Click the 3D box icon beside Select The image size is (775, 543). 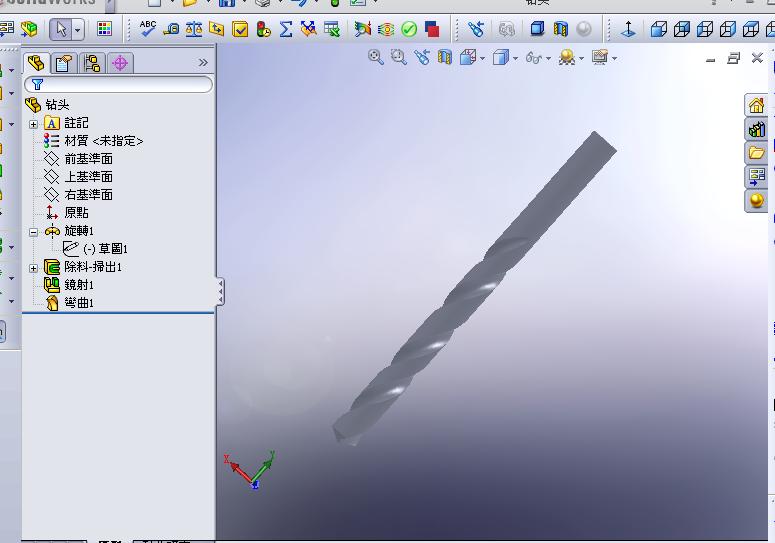click(29, 29)
